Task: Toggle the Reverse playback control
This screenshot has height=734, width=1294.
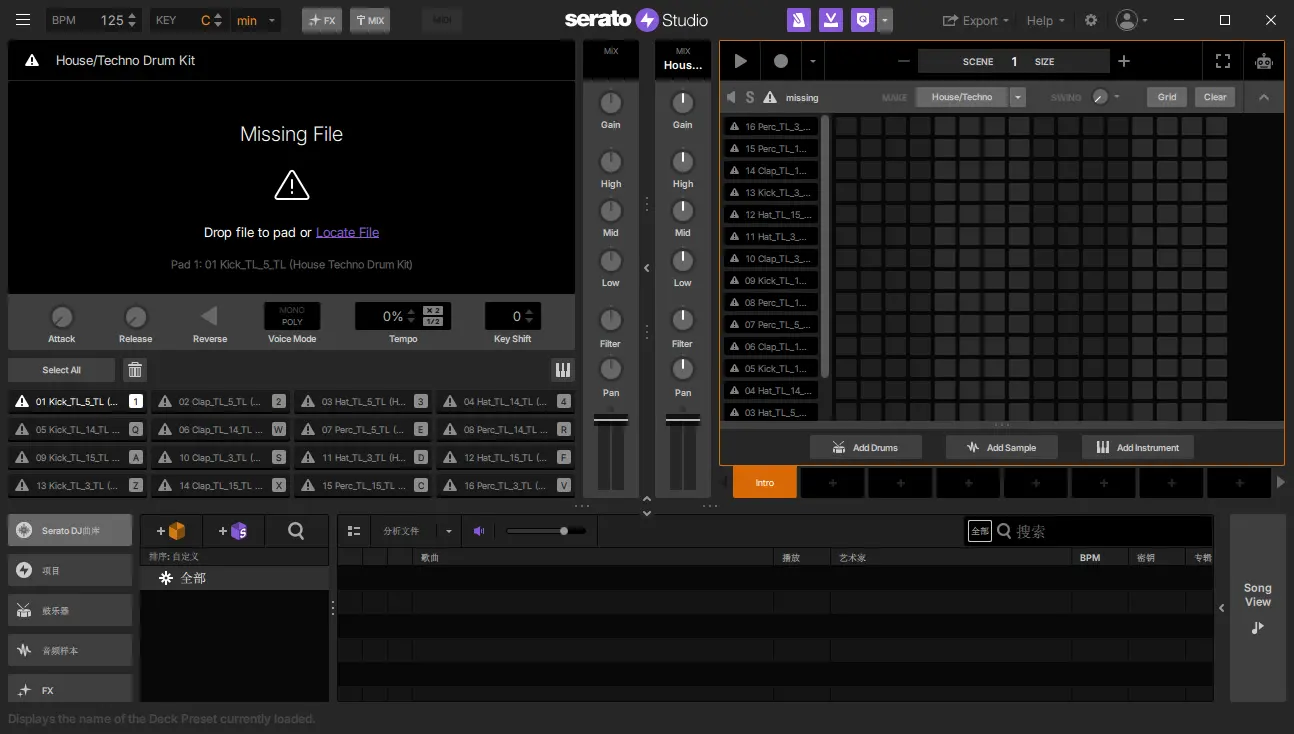Action: click(209, 316)
